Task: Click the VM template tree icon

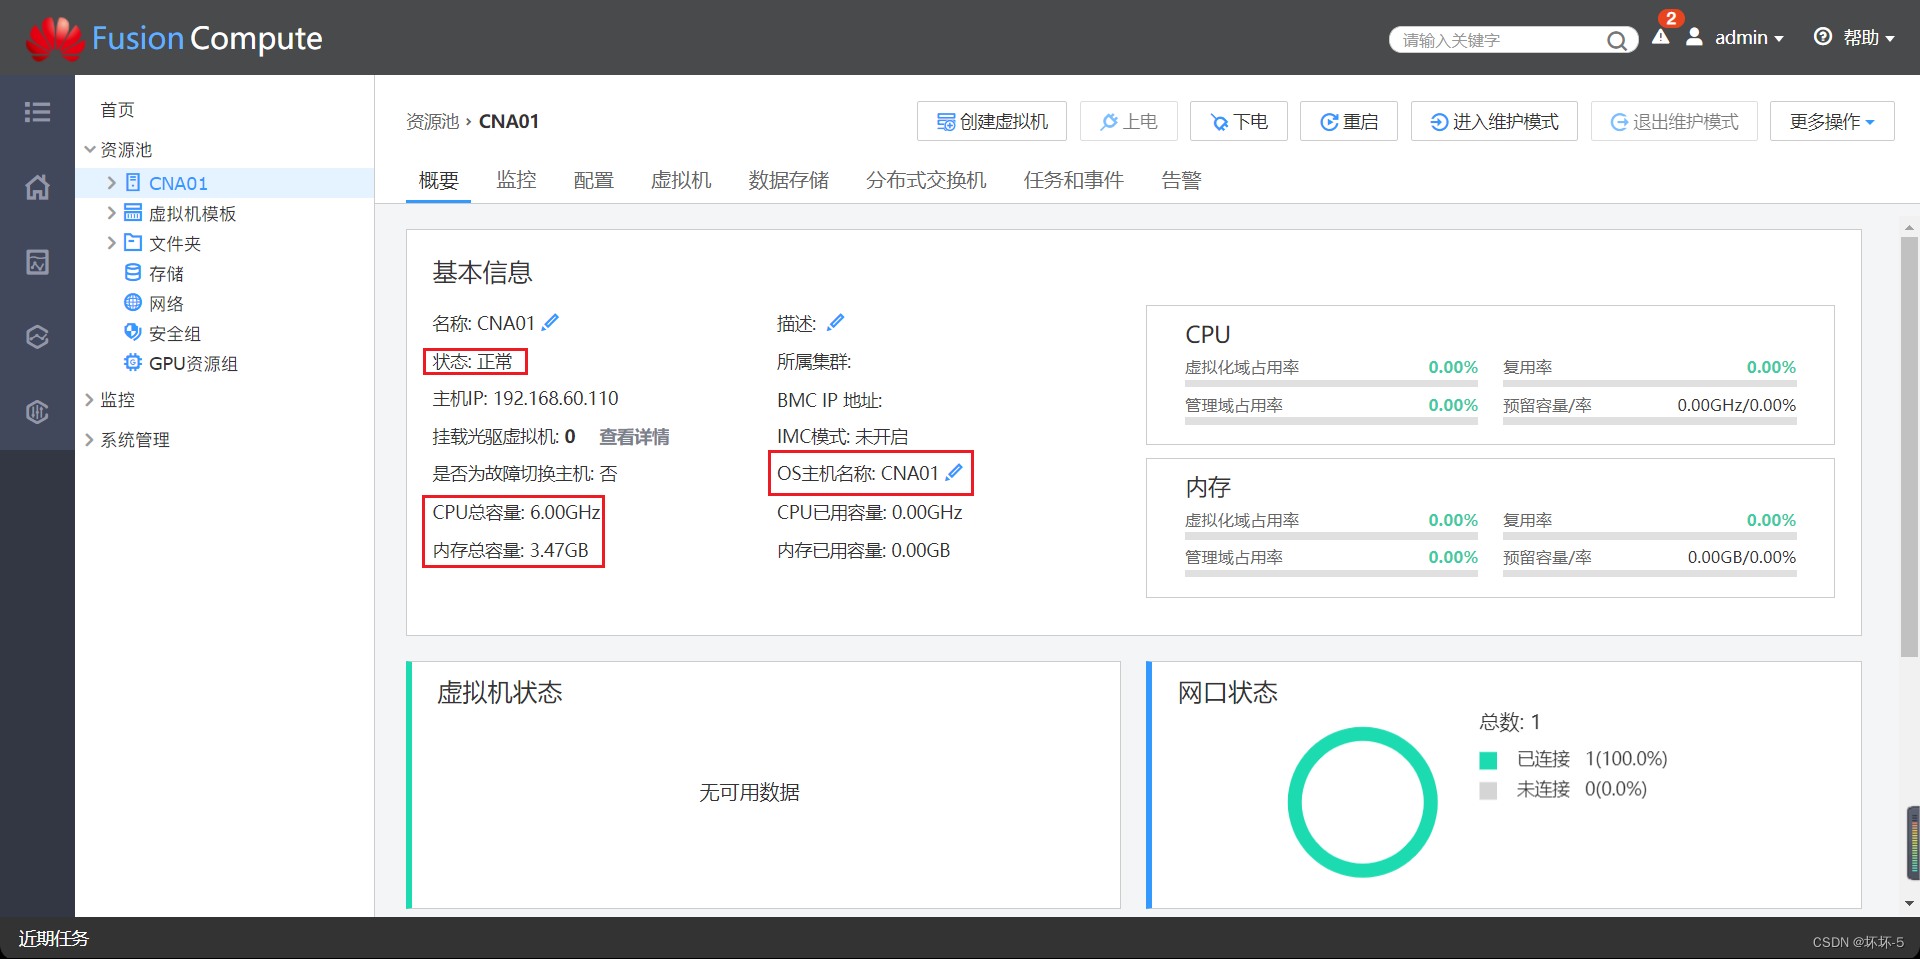Action: click(x=133, y=212)
